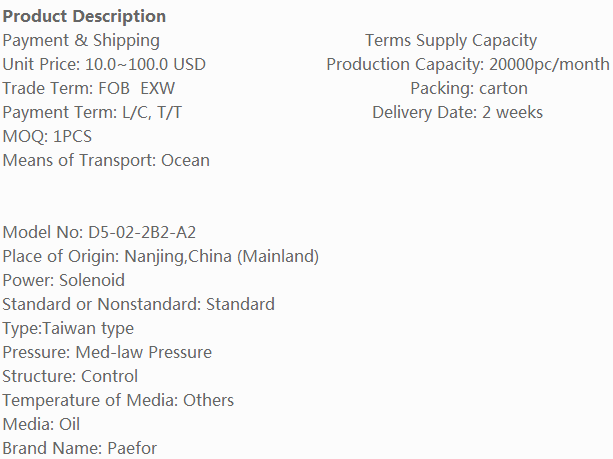
Task: Select the Payment & Shipping text
Action: (x=81, y=41)
